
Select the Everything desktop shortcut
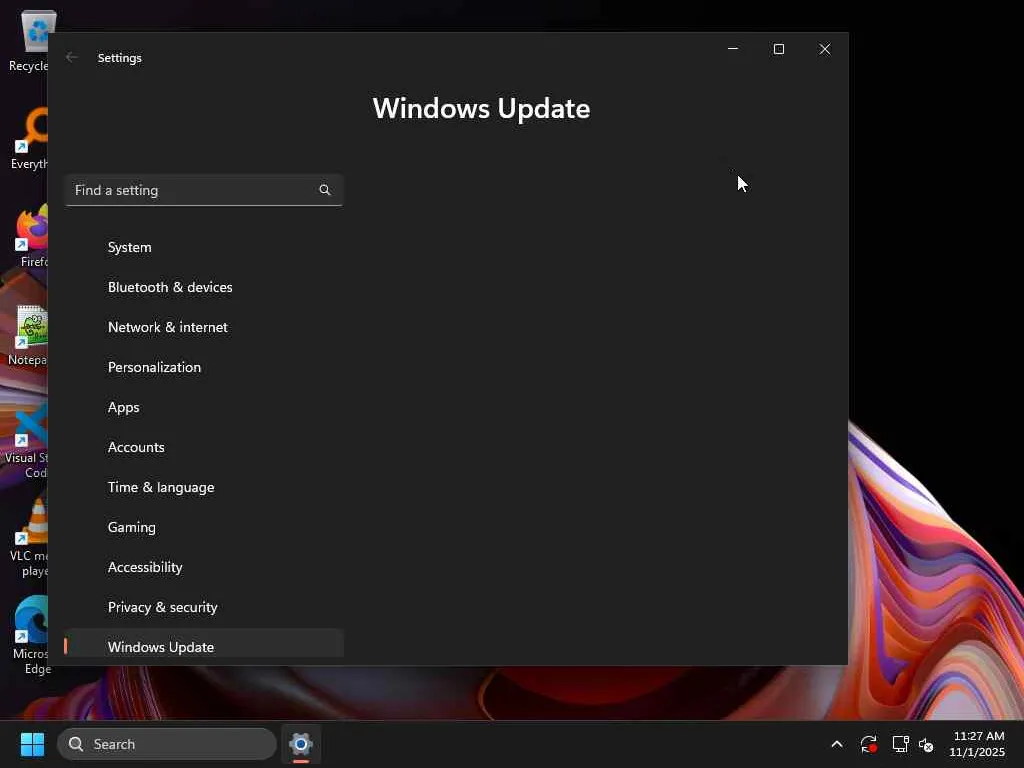pos(29,138)
